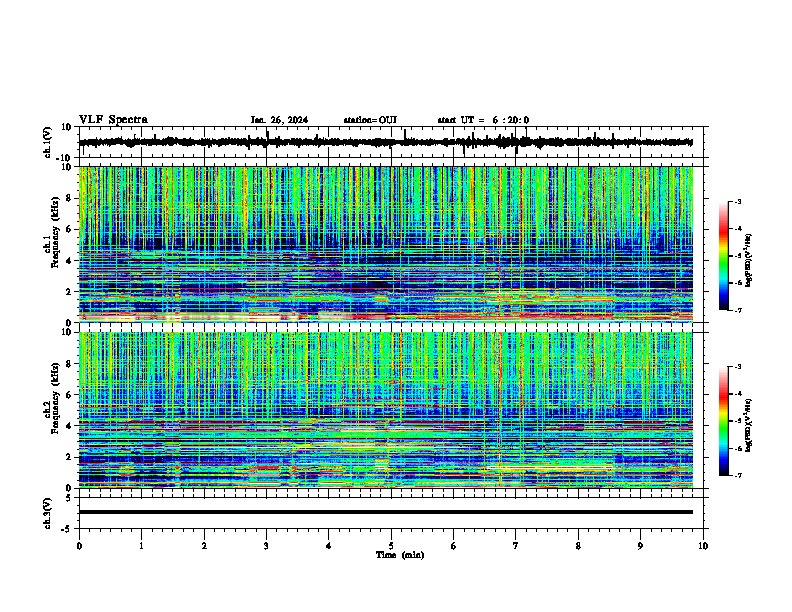Click time axis tick label '2'
The width and height of the screenshot is (792, 612).
coord(204,546)
